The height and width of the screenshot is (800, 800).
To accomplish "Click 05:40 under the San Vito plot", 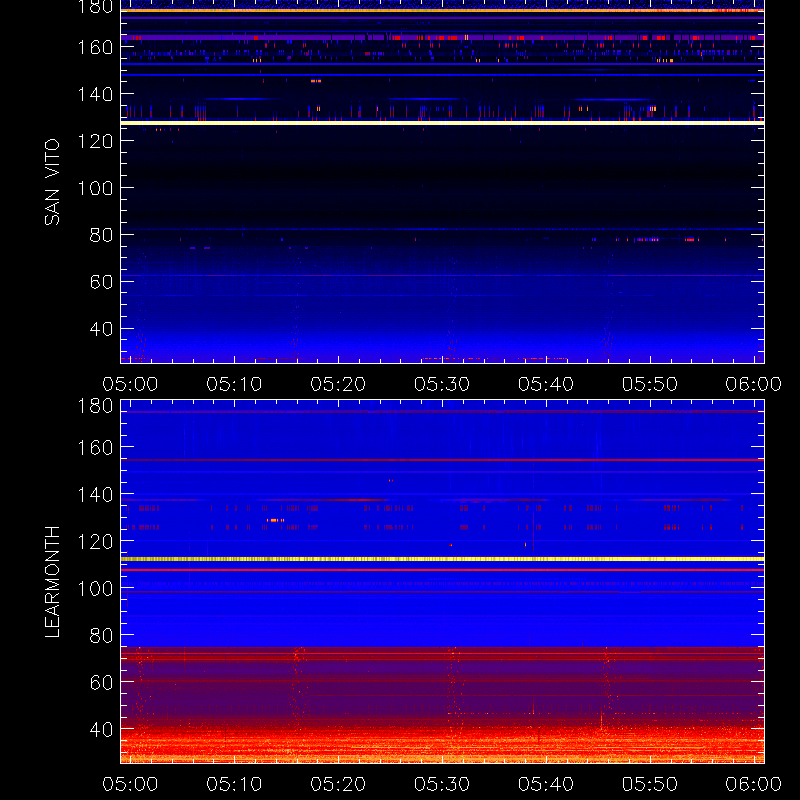I will [x=546, y=384].
